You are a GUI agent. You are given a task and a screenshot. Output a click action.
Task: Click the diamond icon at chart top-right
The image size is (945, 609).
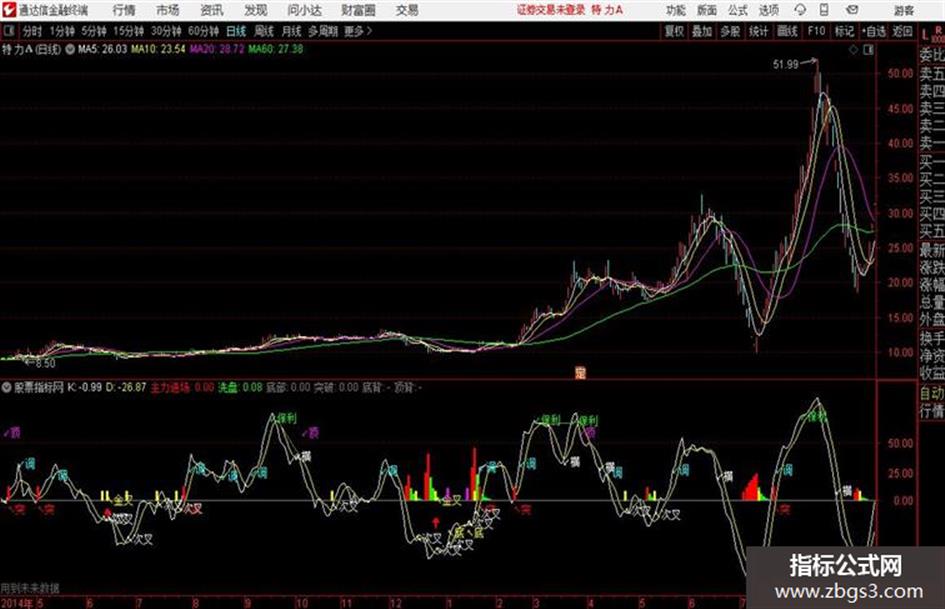coord(853,50)
